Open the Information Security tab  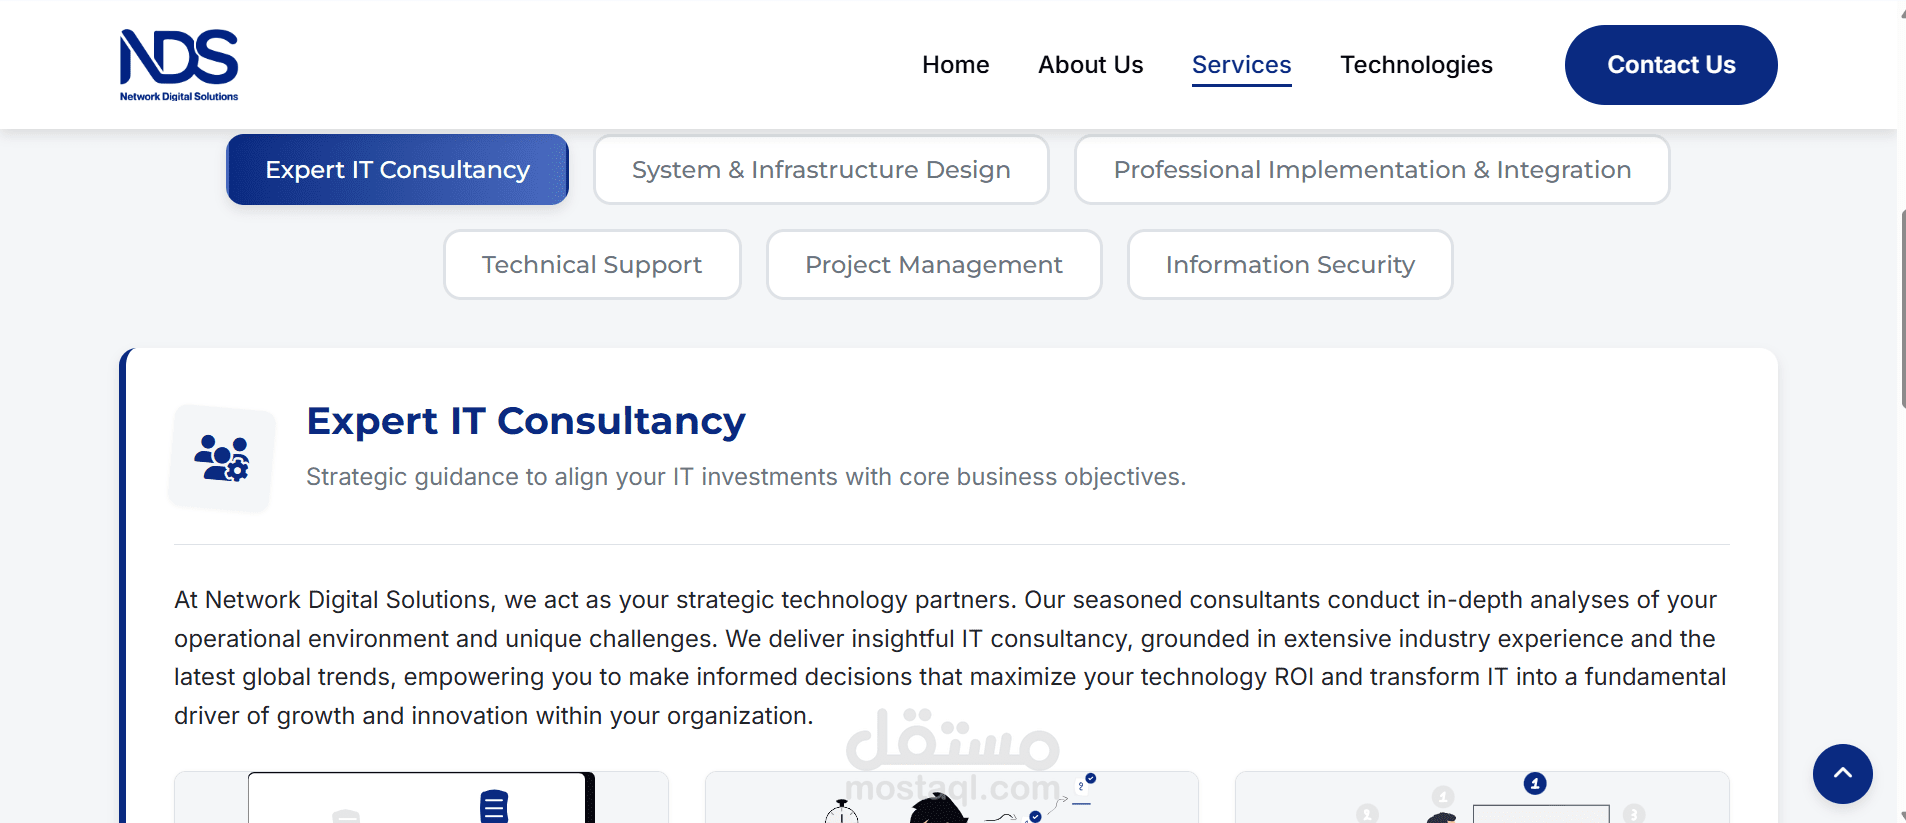tap(1290, 265)
